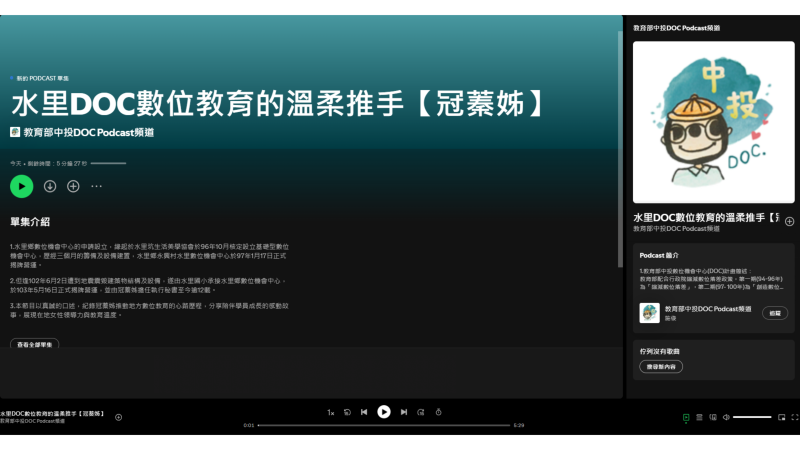This screenshot has height=450, width=800.
Task: Click the small podcast avatar beside the channel name
Action: click(x=15, y=132)
